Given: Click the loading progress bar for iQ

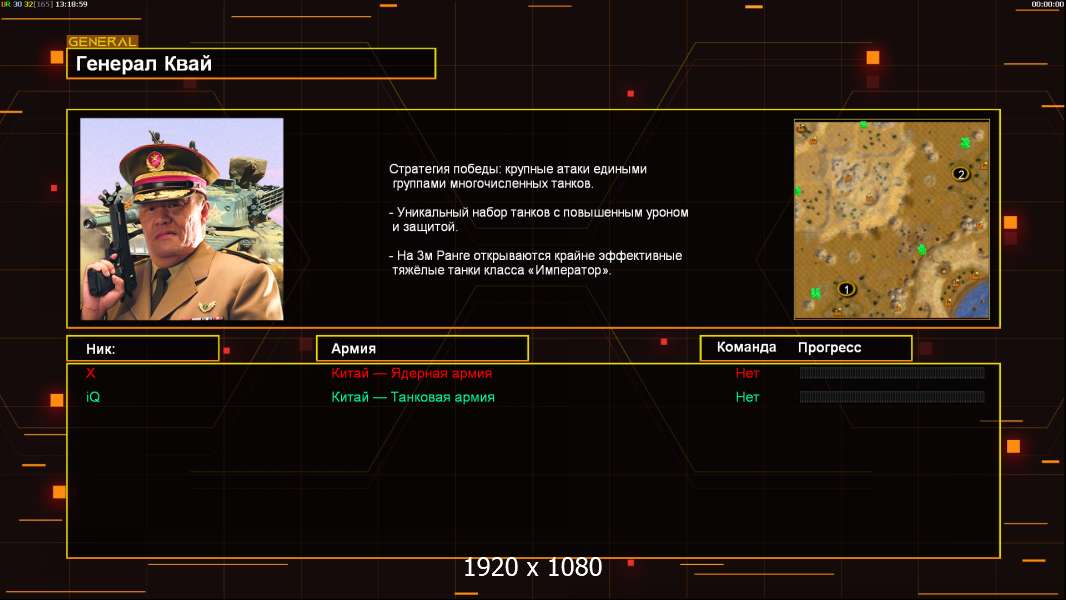Looking at the screenshot, I should (x=892, y=396).
